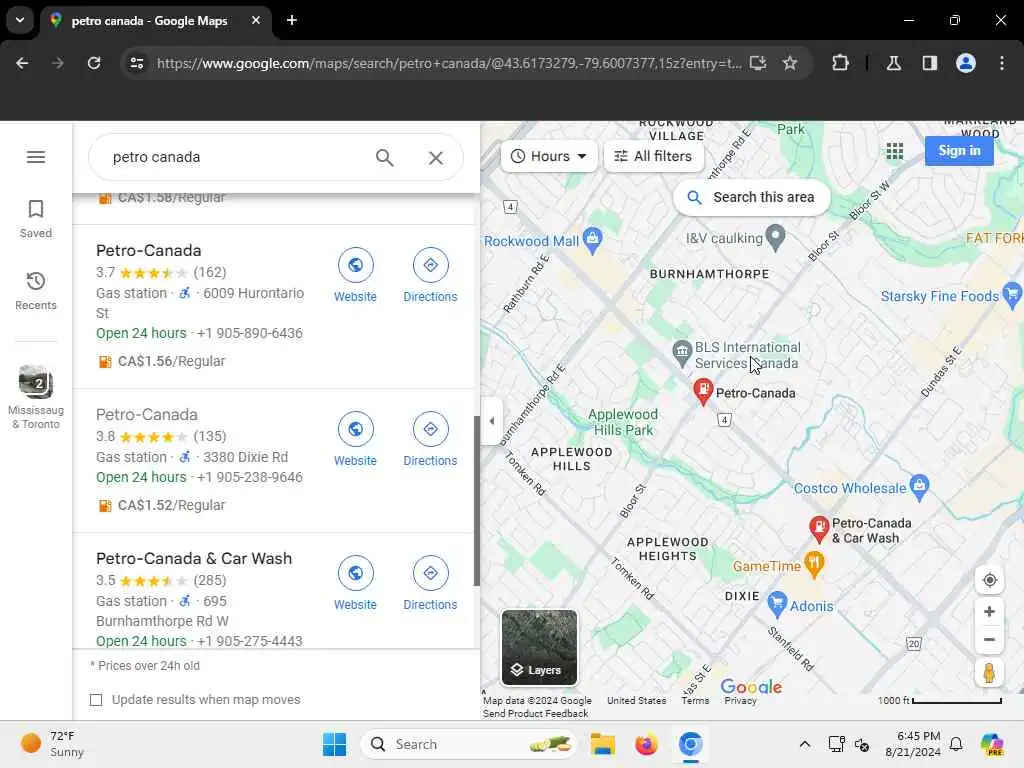View site information icon in address bar

[137, 63]
